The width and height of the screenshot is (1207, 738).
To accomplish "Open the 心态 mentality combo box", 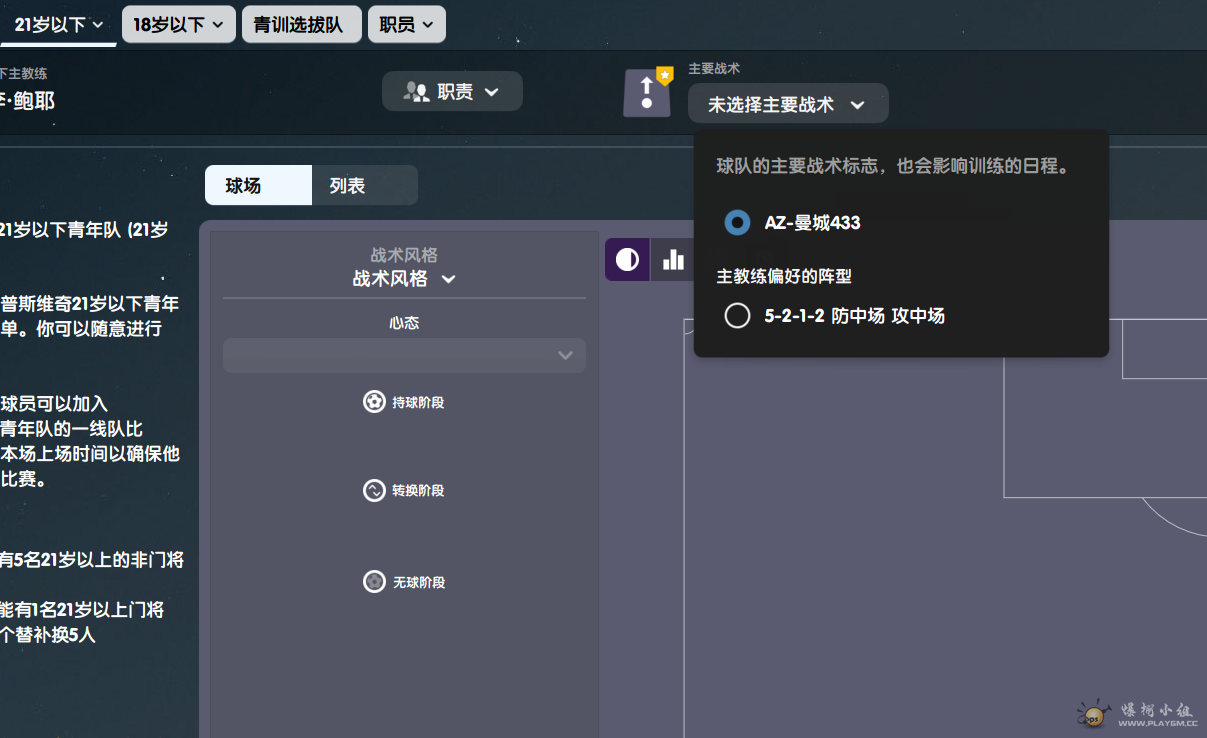I will click(x=404, y=355).
